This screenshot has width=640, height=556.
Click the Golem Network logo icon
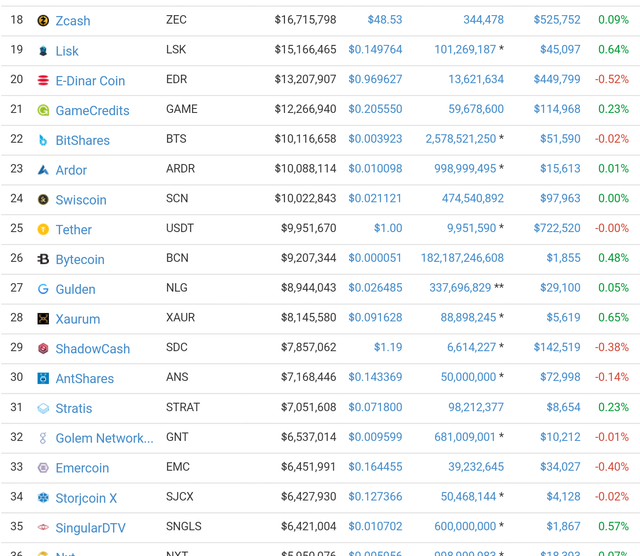click(43, 438)
